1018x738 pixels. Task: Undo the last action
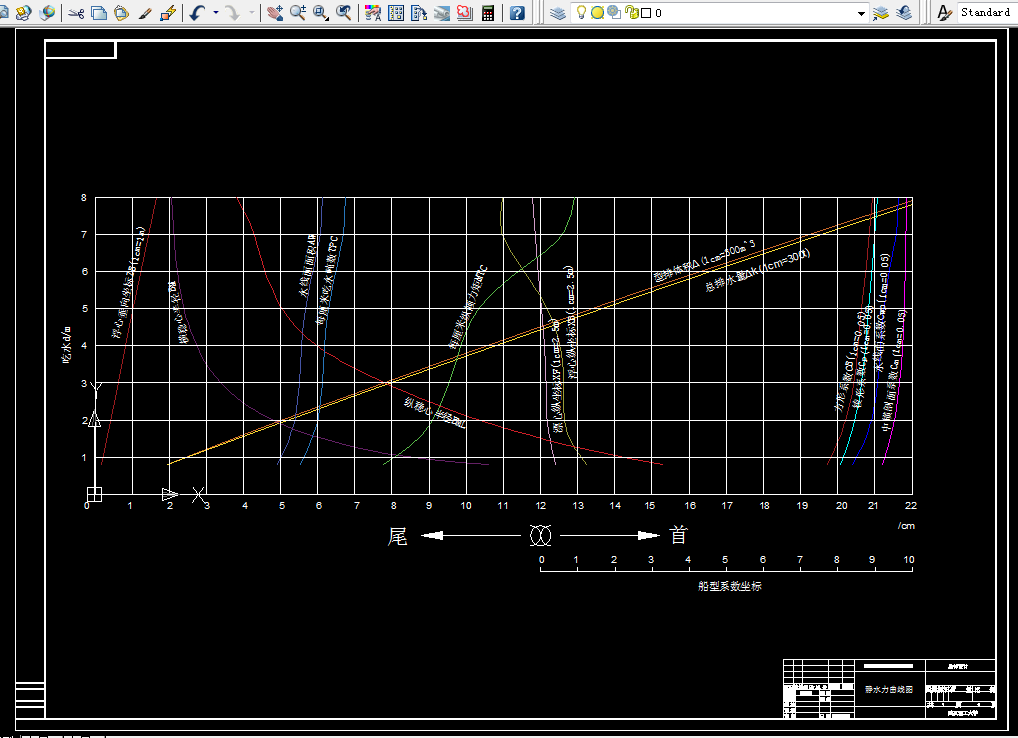198,12
